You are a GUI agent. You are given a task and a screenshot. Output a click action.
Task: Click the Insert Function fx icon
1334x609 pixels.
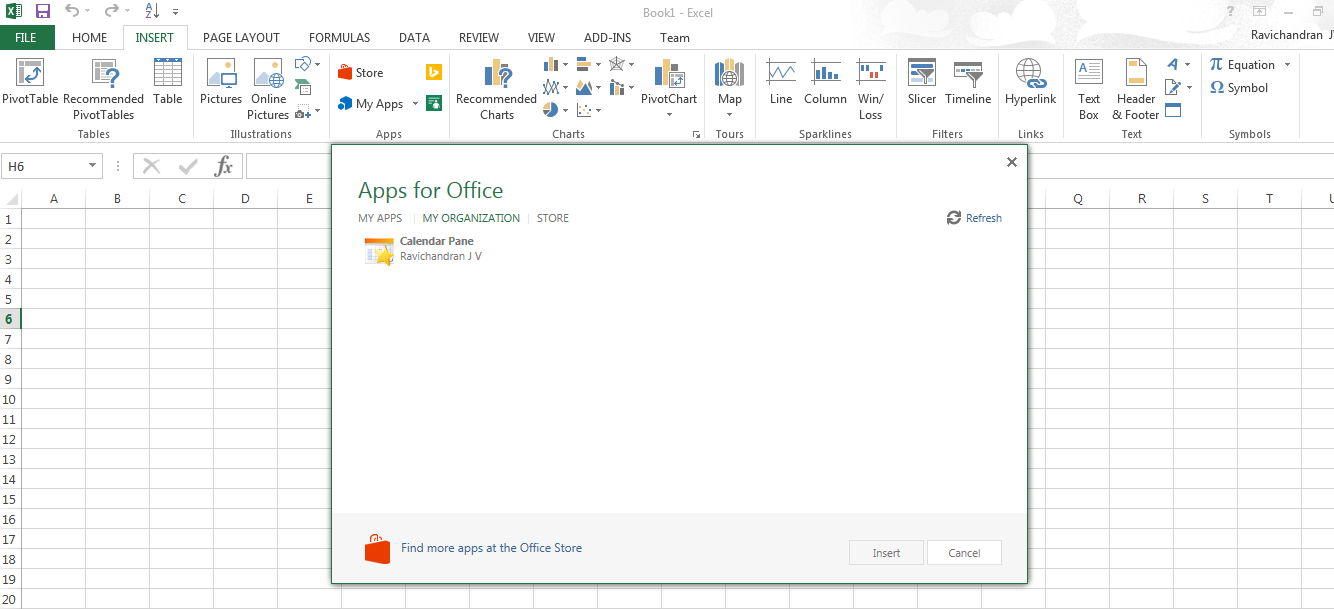(x=225, y=166)
